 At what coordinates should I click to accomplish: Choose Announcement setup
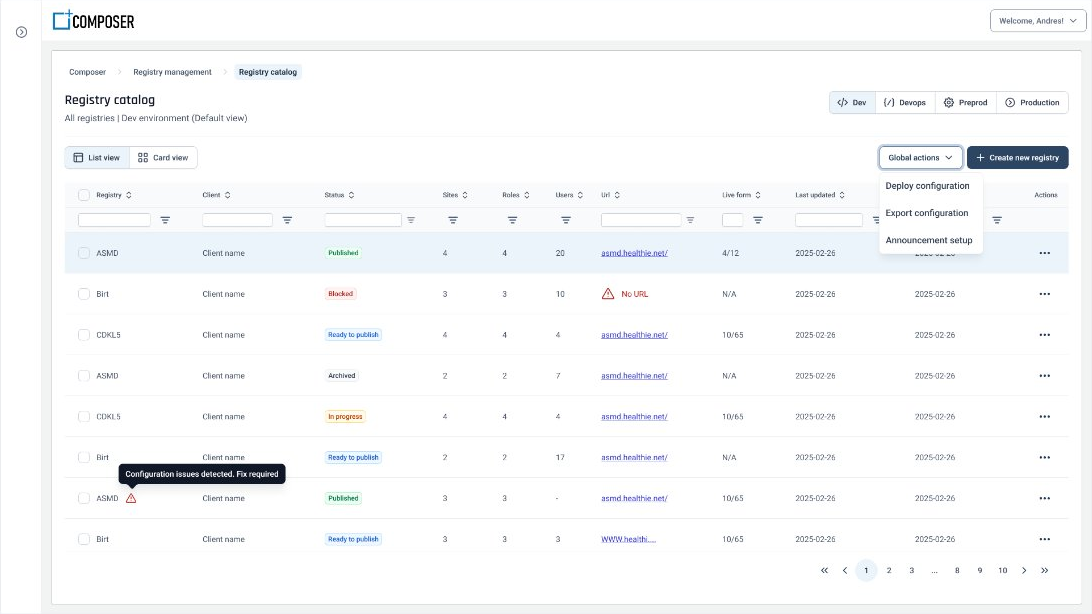[x=928, y=240]
